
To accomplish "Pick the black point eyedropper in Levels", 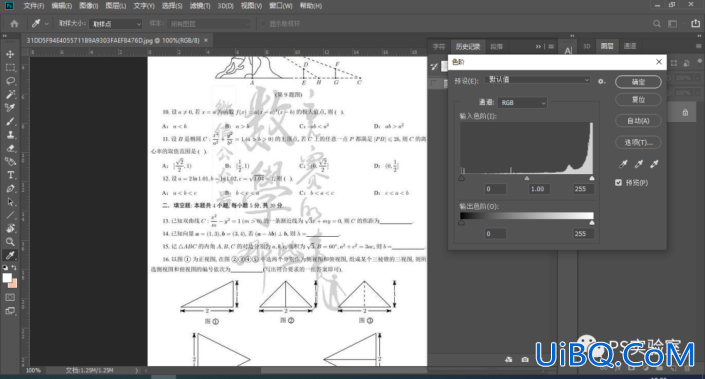I will pyautogui.click(x=623, y=164).
